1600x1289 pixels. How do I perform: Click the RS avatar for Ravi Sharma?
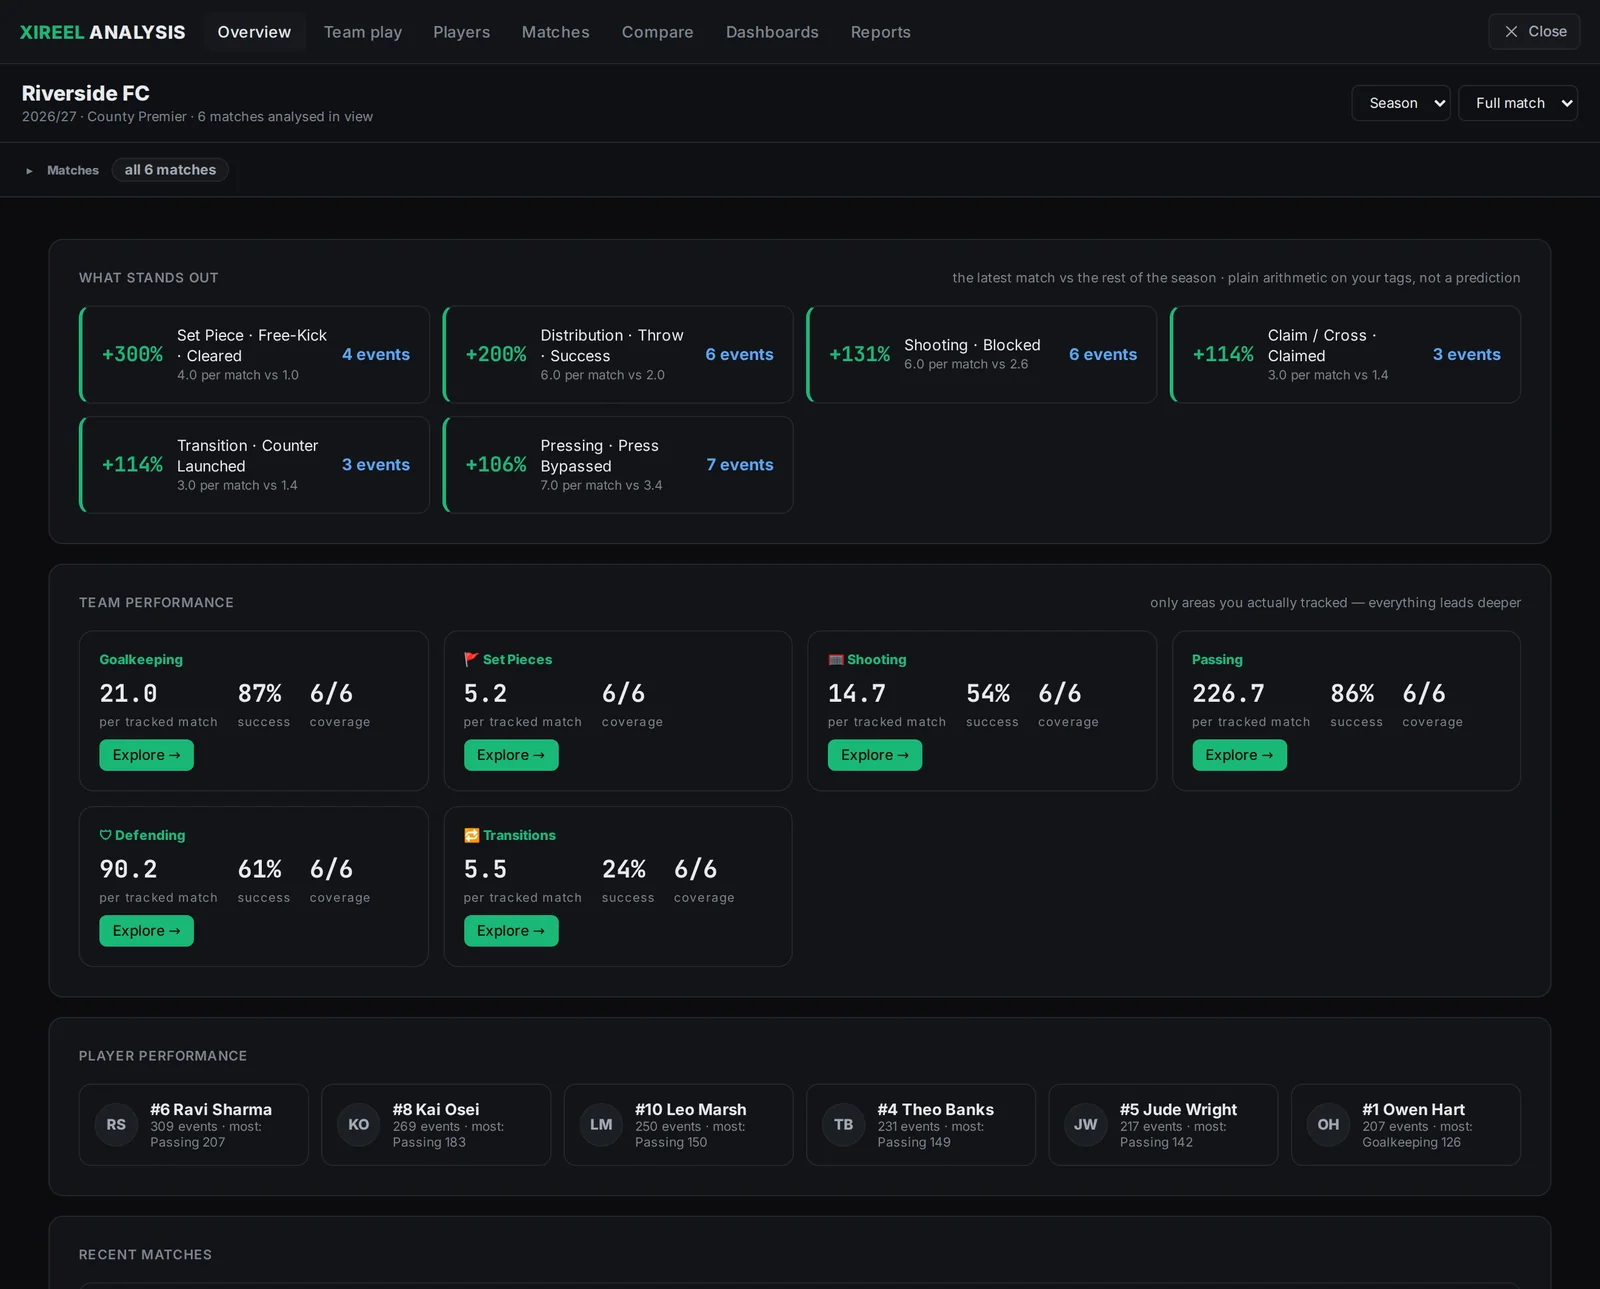116,1125
